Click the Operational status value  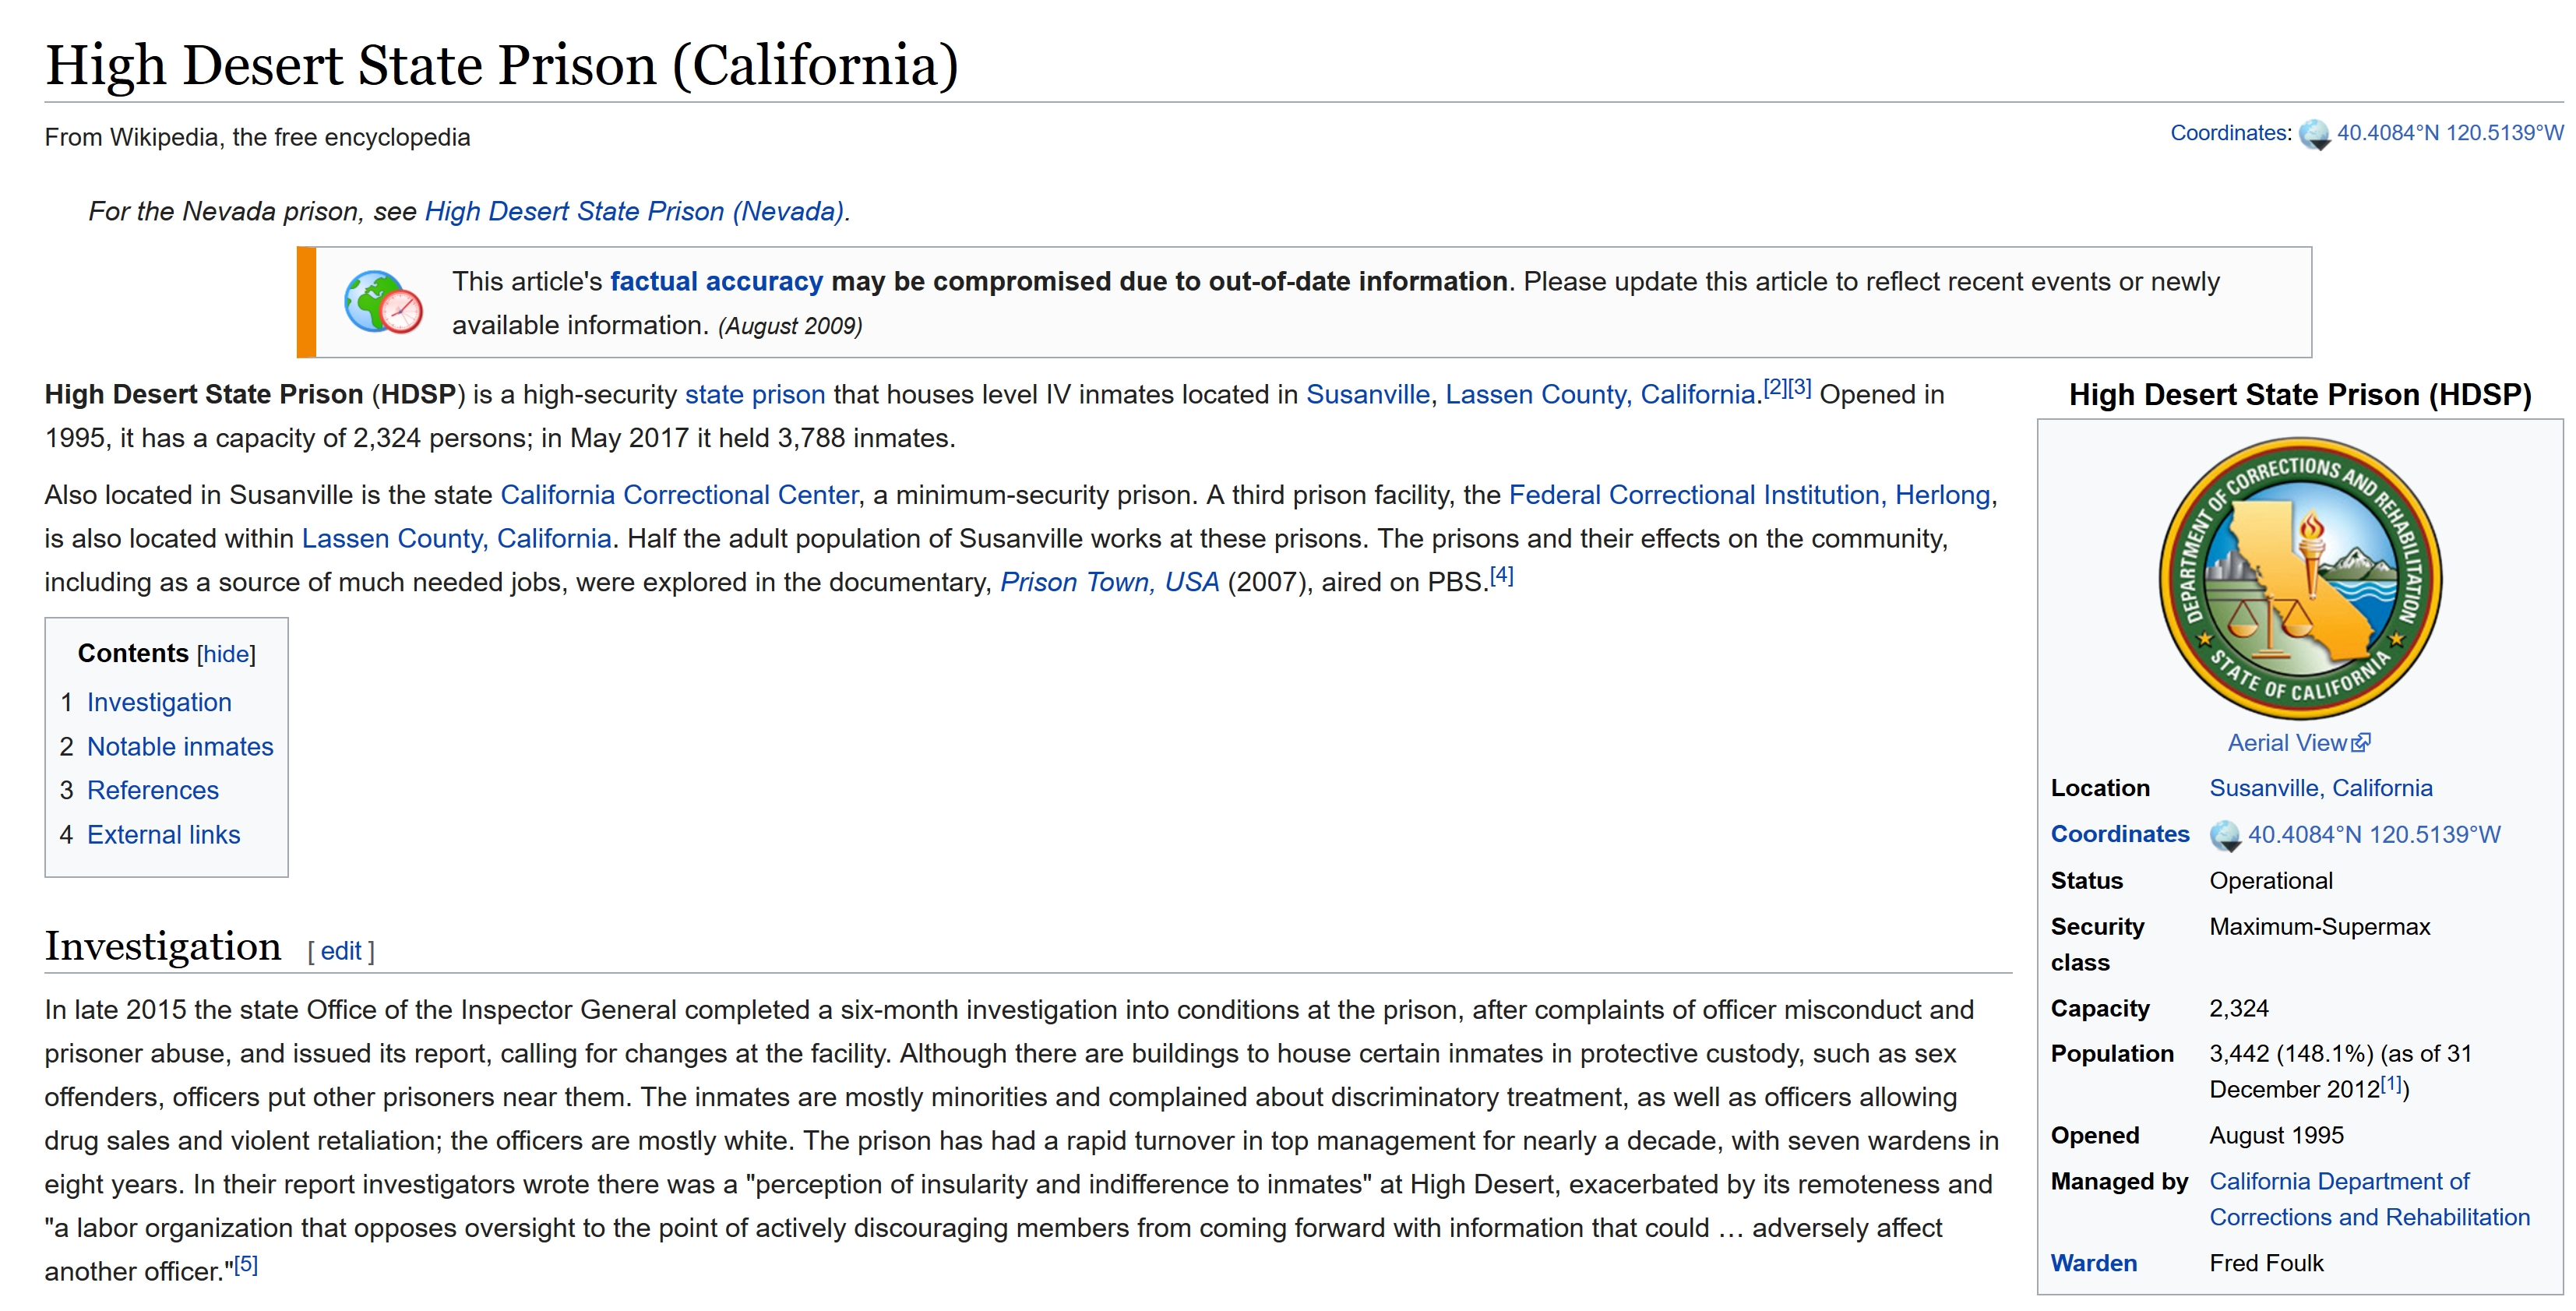click(x=2270, y=880)
